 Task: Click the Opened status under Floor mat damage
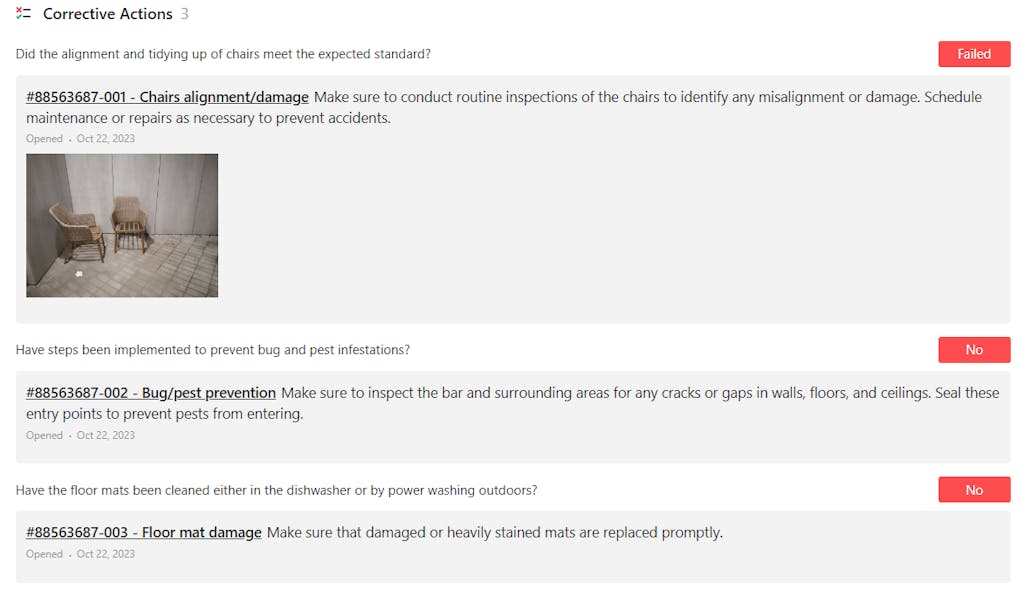44,554
